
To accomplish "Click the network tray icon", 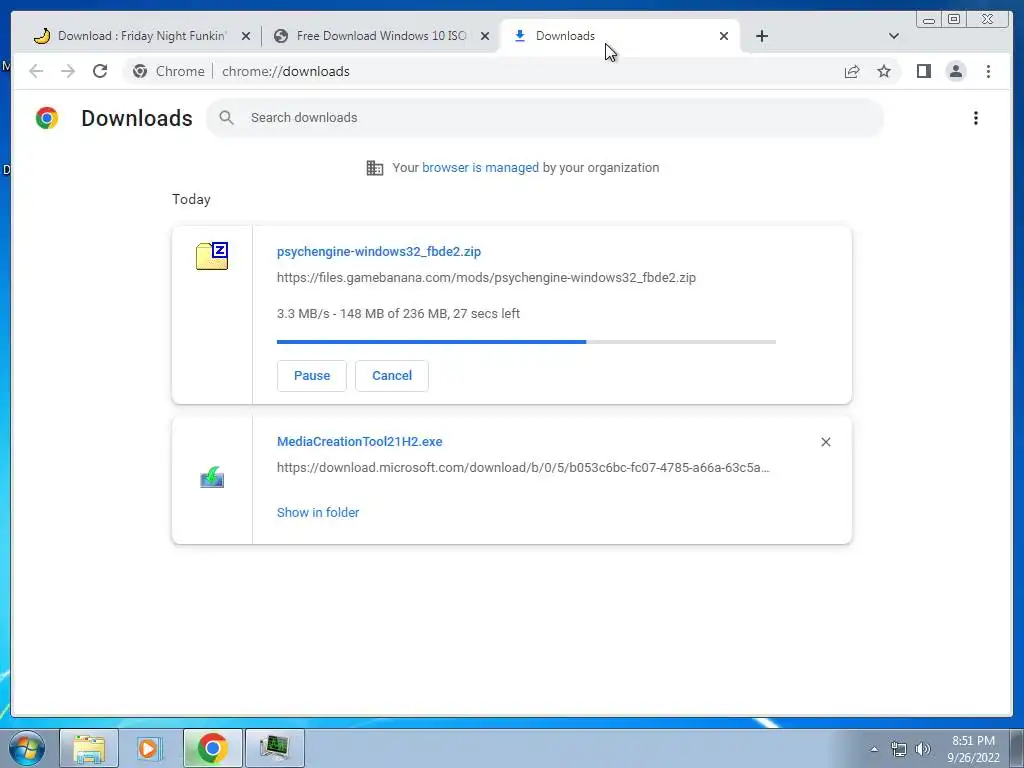I will tap(899, 749).
